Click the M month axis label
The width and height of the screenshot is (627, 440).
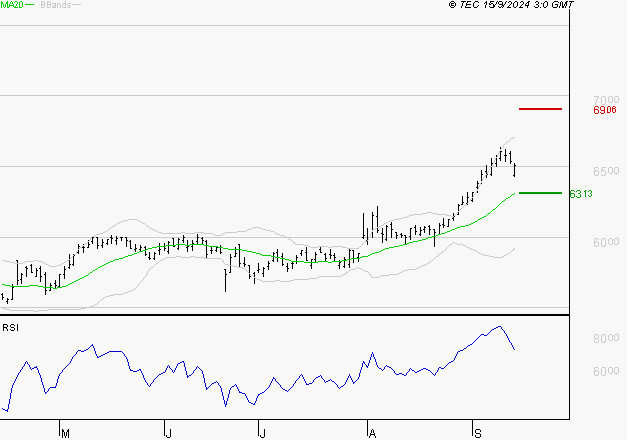(66, 434)
